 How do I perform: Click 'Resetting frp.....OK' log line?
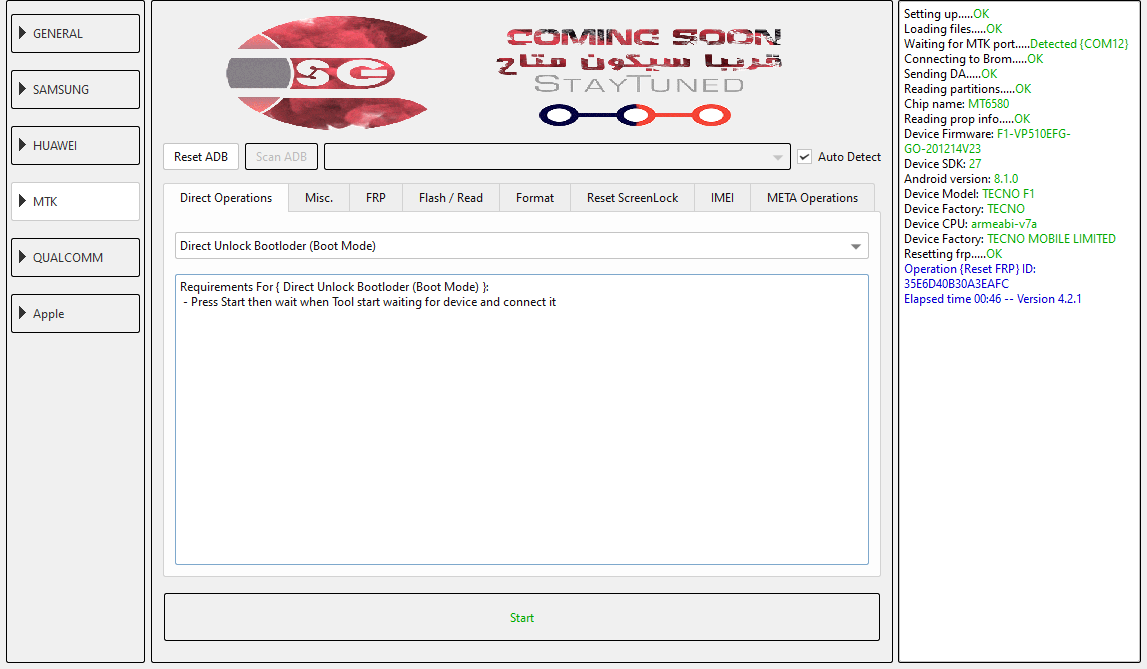click(953, 254)
